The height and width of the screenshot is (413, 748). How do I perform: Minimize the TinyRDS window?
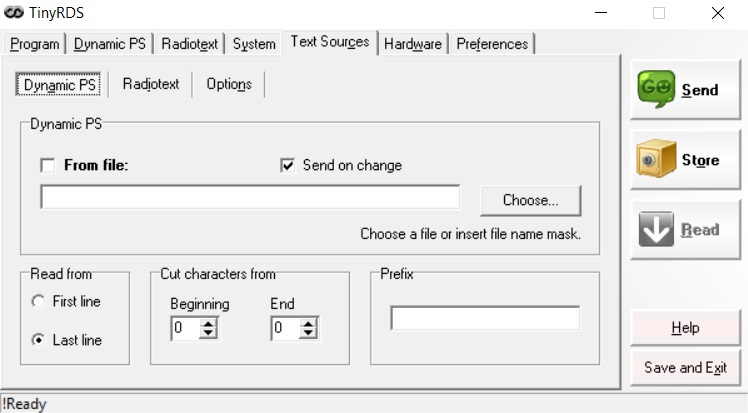(x=601, y=13)
